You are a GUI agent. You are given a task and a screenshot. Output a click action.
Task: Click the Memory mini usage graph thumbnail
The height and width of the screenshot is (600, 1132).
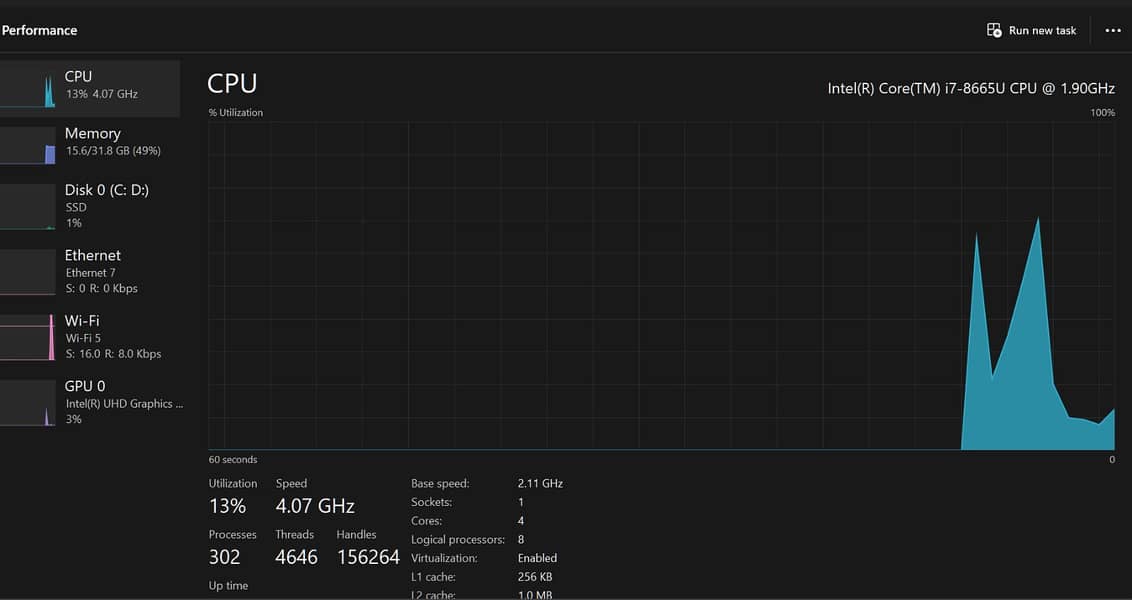point(28,145)
